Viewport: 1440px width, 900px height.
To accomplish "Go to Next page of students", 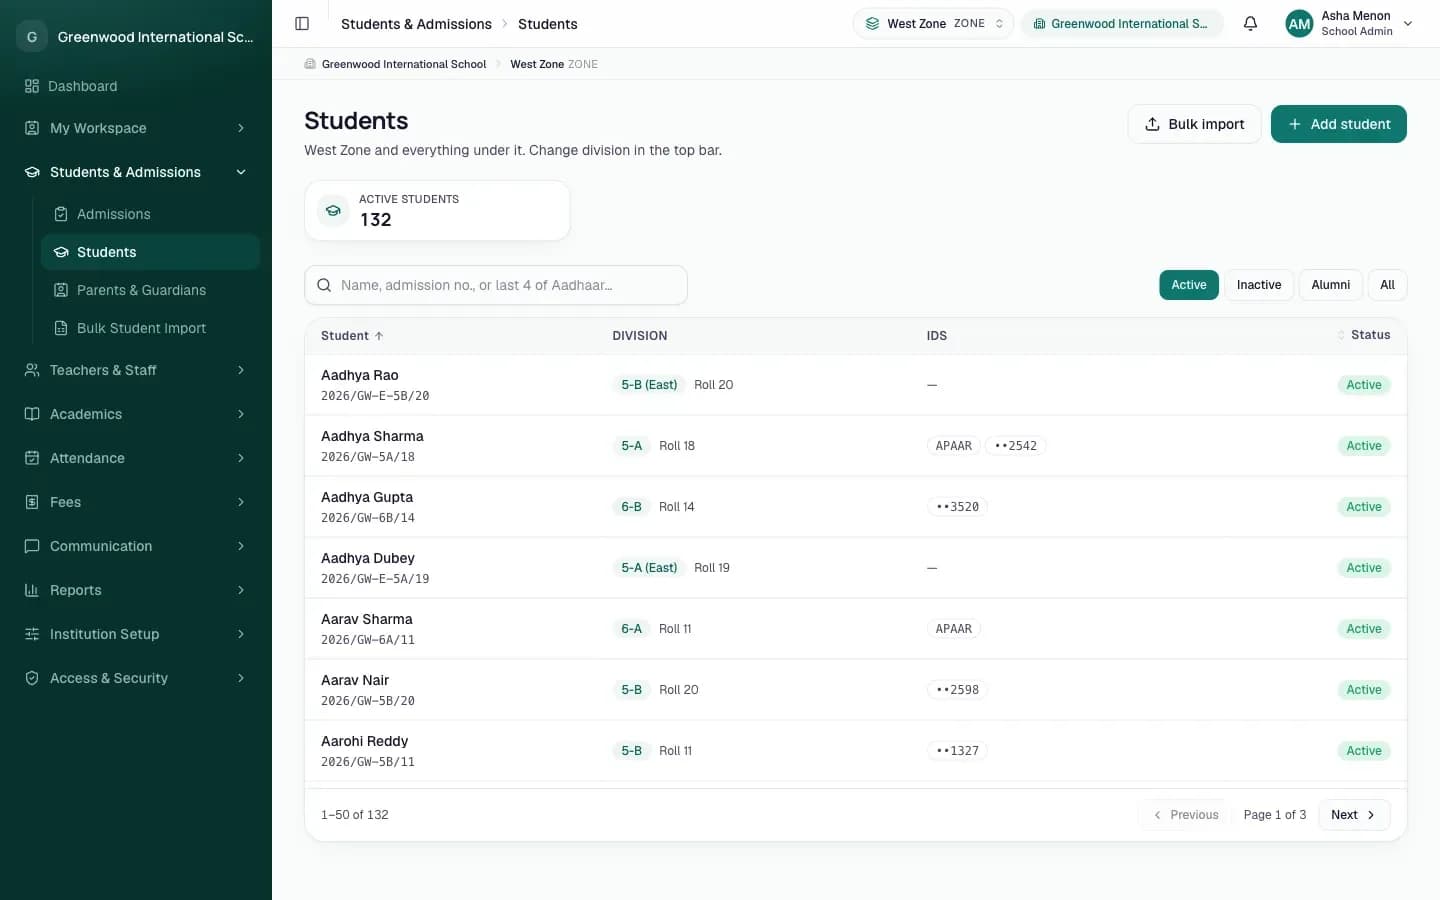I will pyautogui.click(x=1354, y=815).
